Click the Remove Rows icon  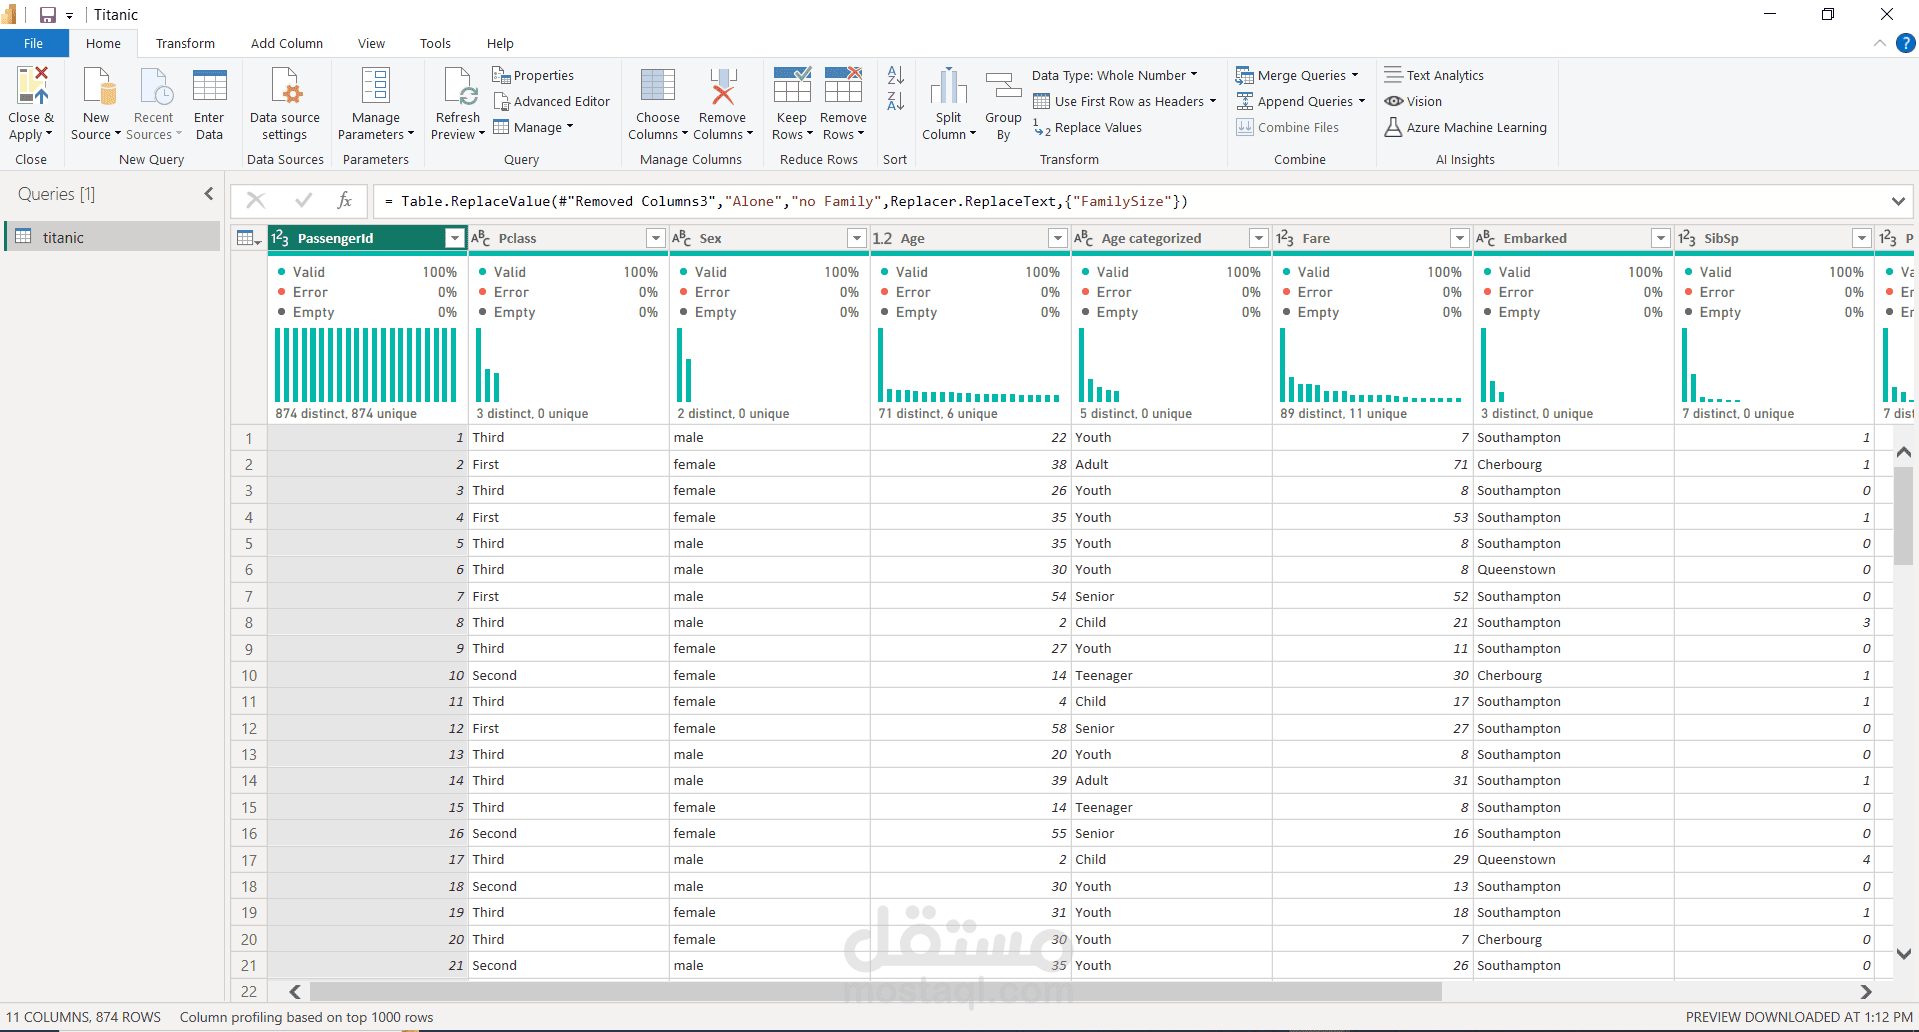coord(843,87)
